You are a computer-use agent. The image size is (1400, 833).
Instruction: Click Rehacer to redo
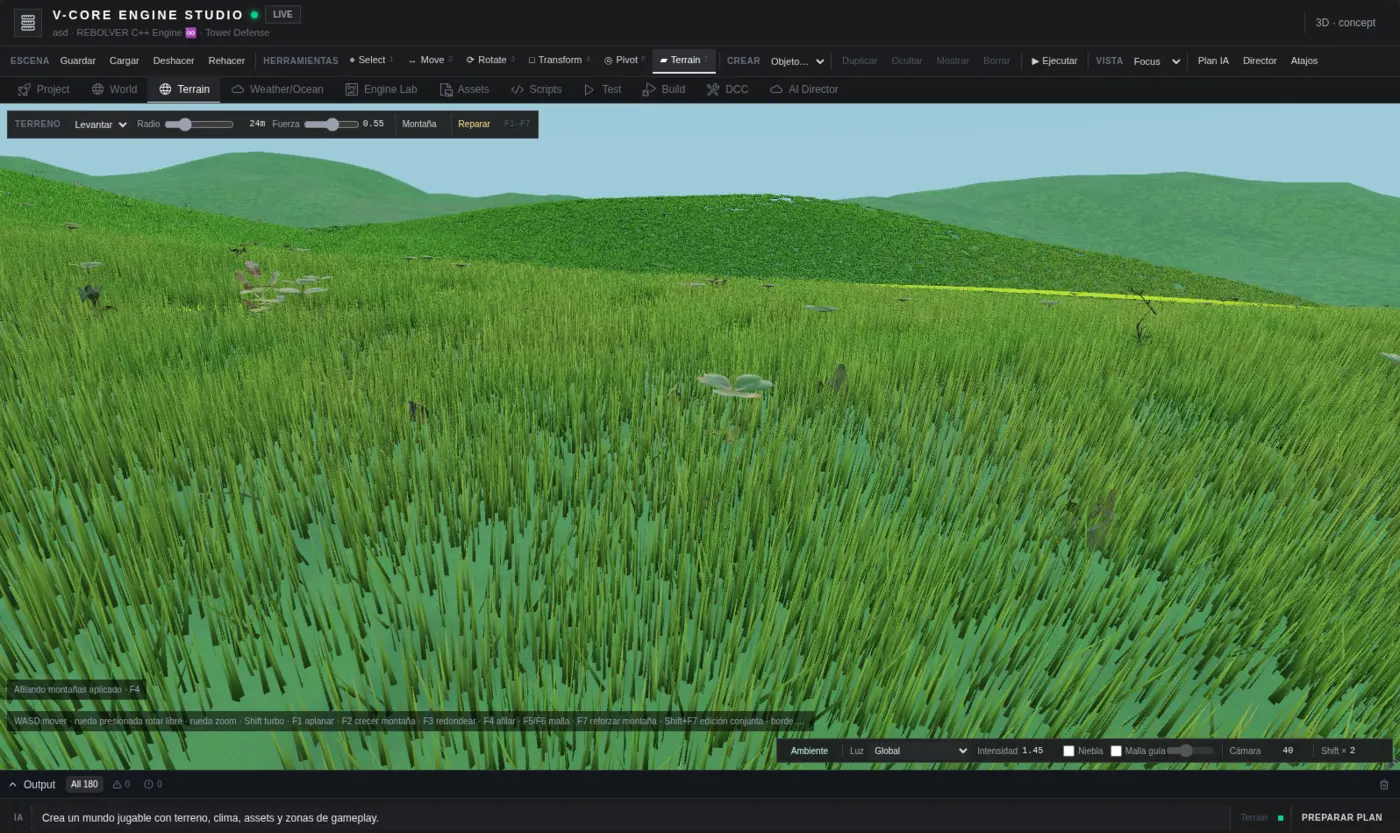[x=227, y=61]
